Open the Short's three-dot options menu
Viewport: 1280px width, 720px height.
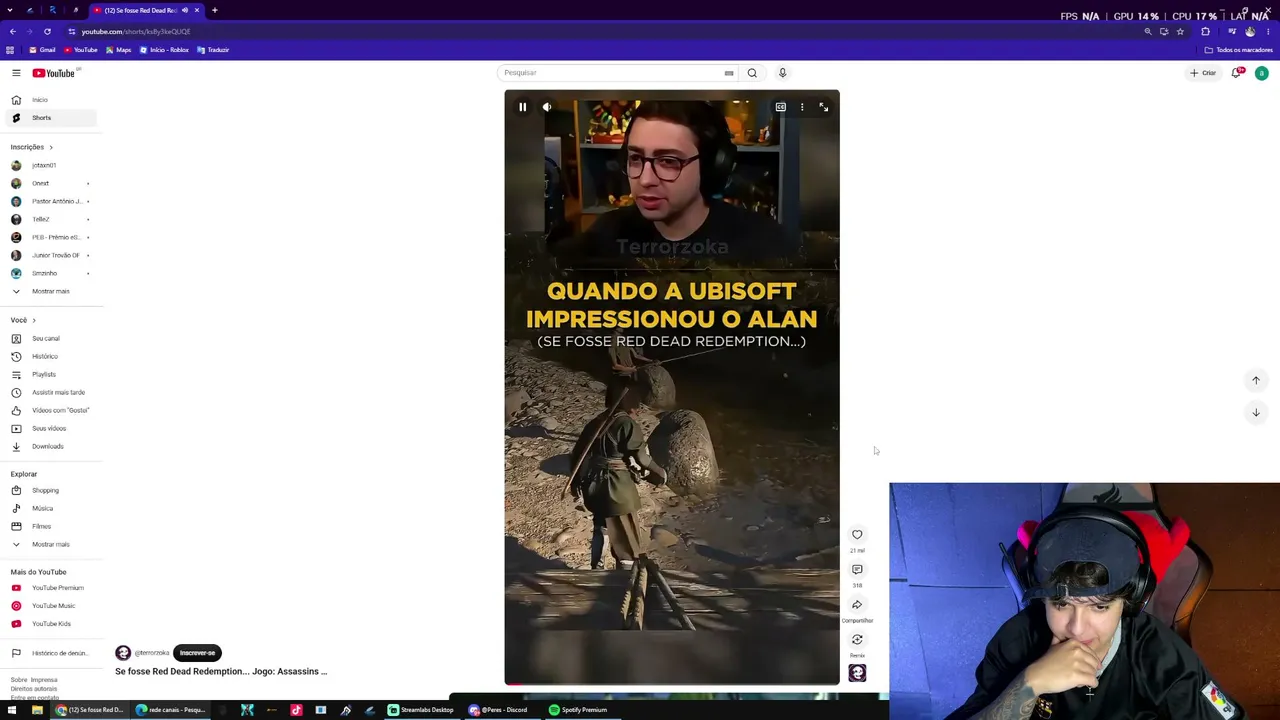coord(802,107)
